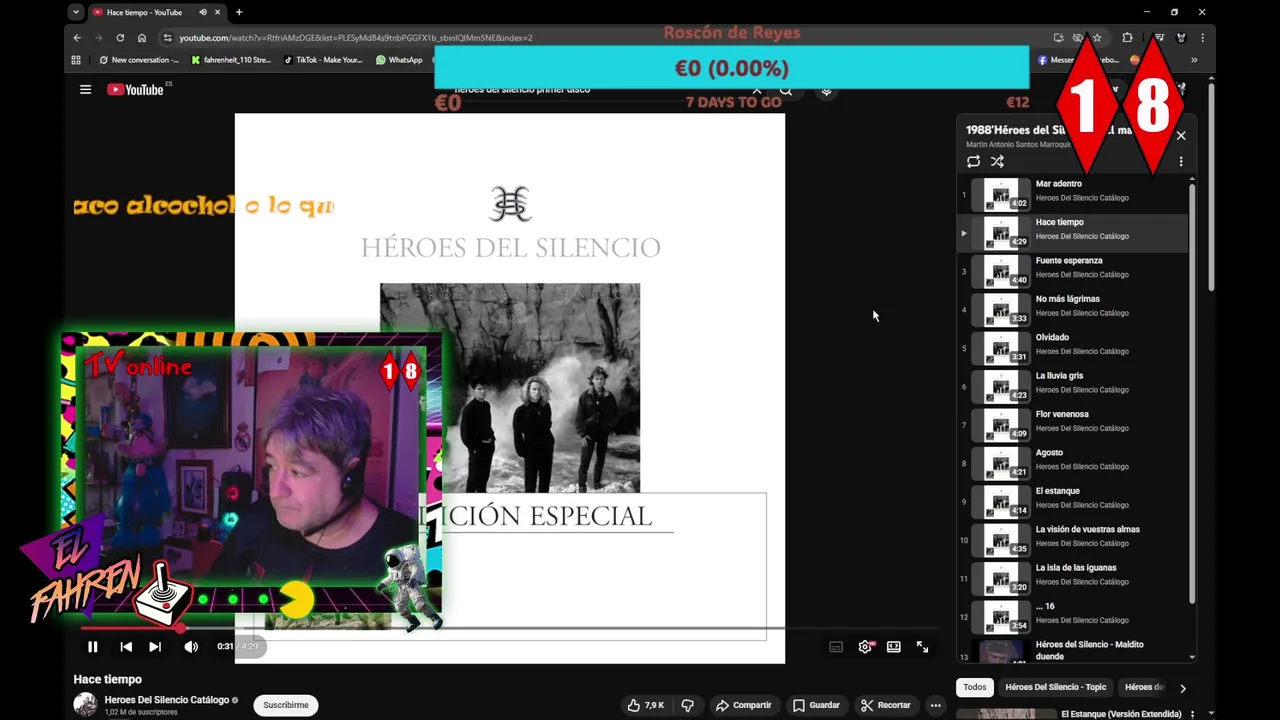Close the playlist panel
Image resolution: width=1280 pixels, height=720 pixels.
coord(1181,135)
